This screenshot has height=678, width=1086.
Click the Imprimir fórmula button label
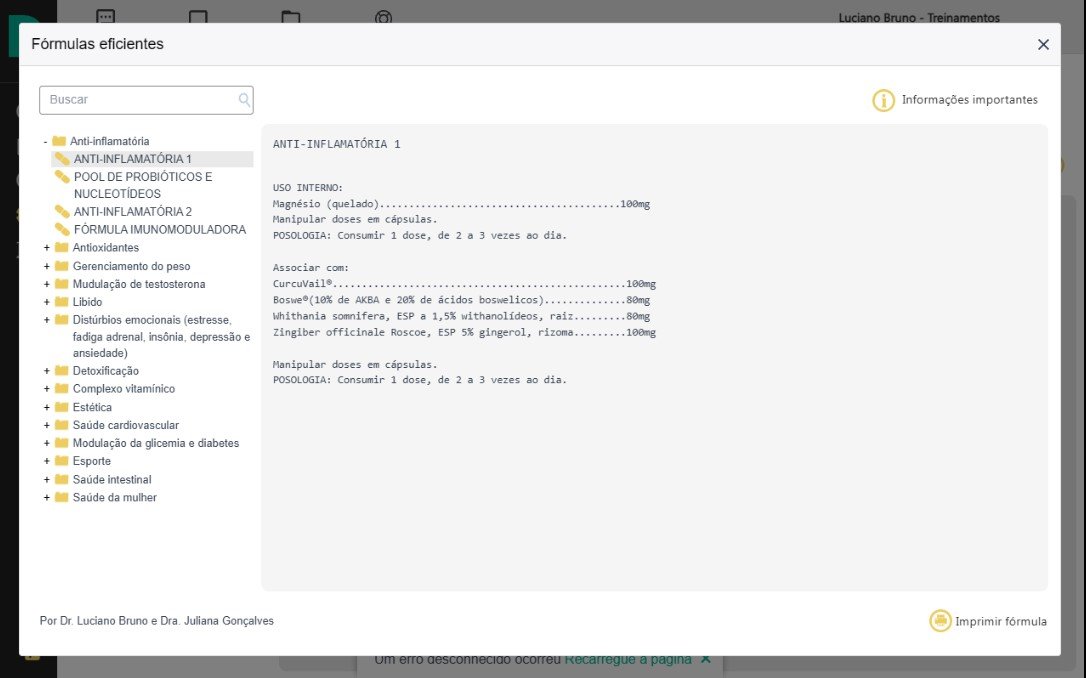coord(1001,621)
